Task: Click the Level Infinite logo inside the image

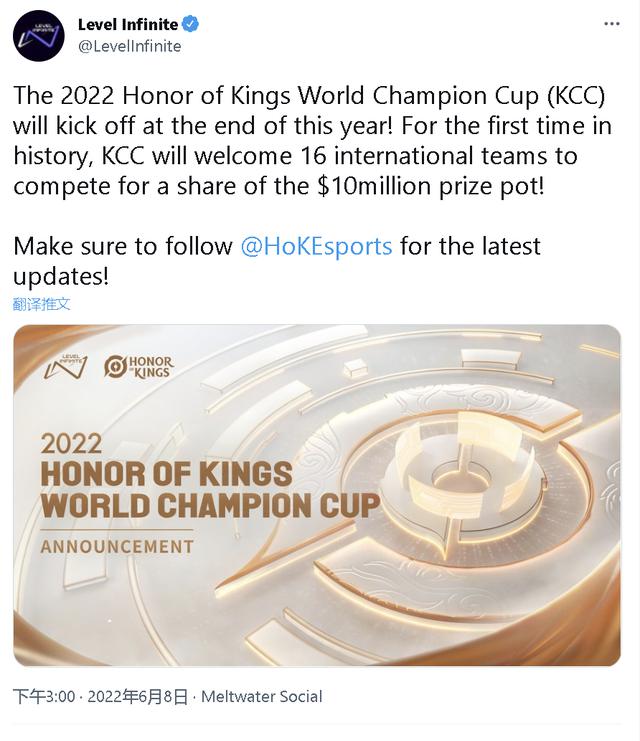Action: point(66,366)
